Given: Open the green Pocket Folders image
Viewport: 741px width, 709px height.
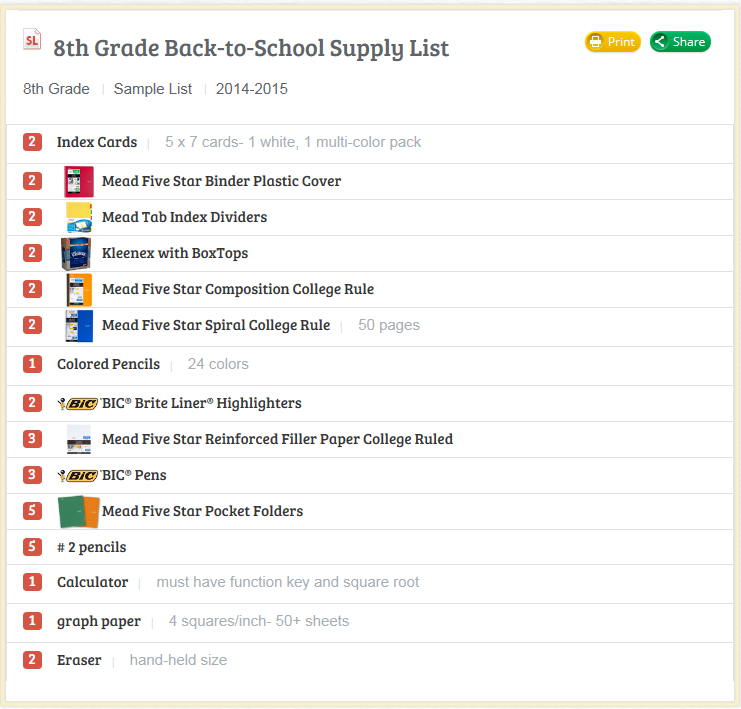Looking at the screenshot, I should point(78,511).
